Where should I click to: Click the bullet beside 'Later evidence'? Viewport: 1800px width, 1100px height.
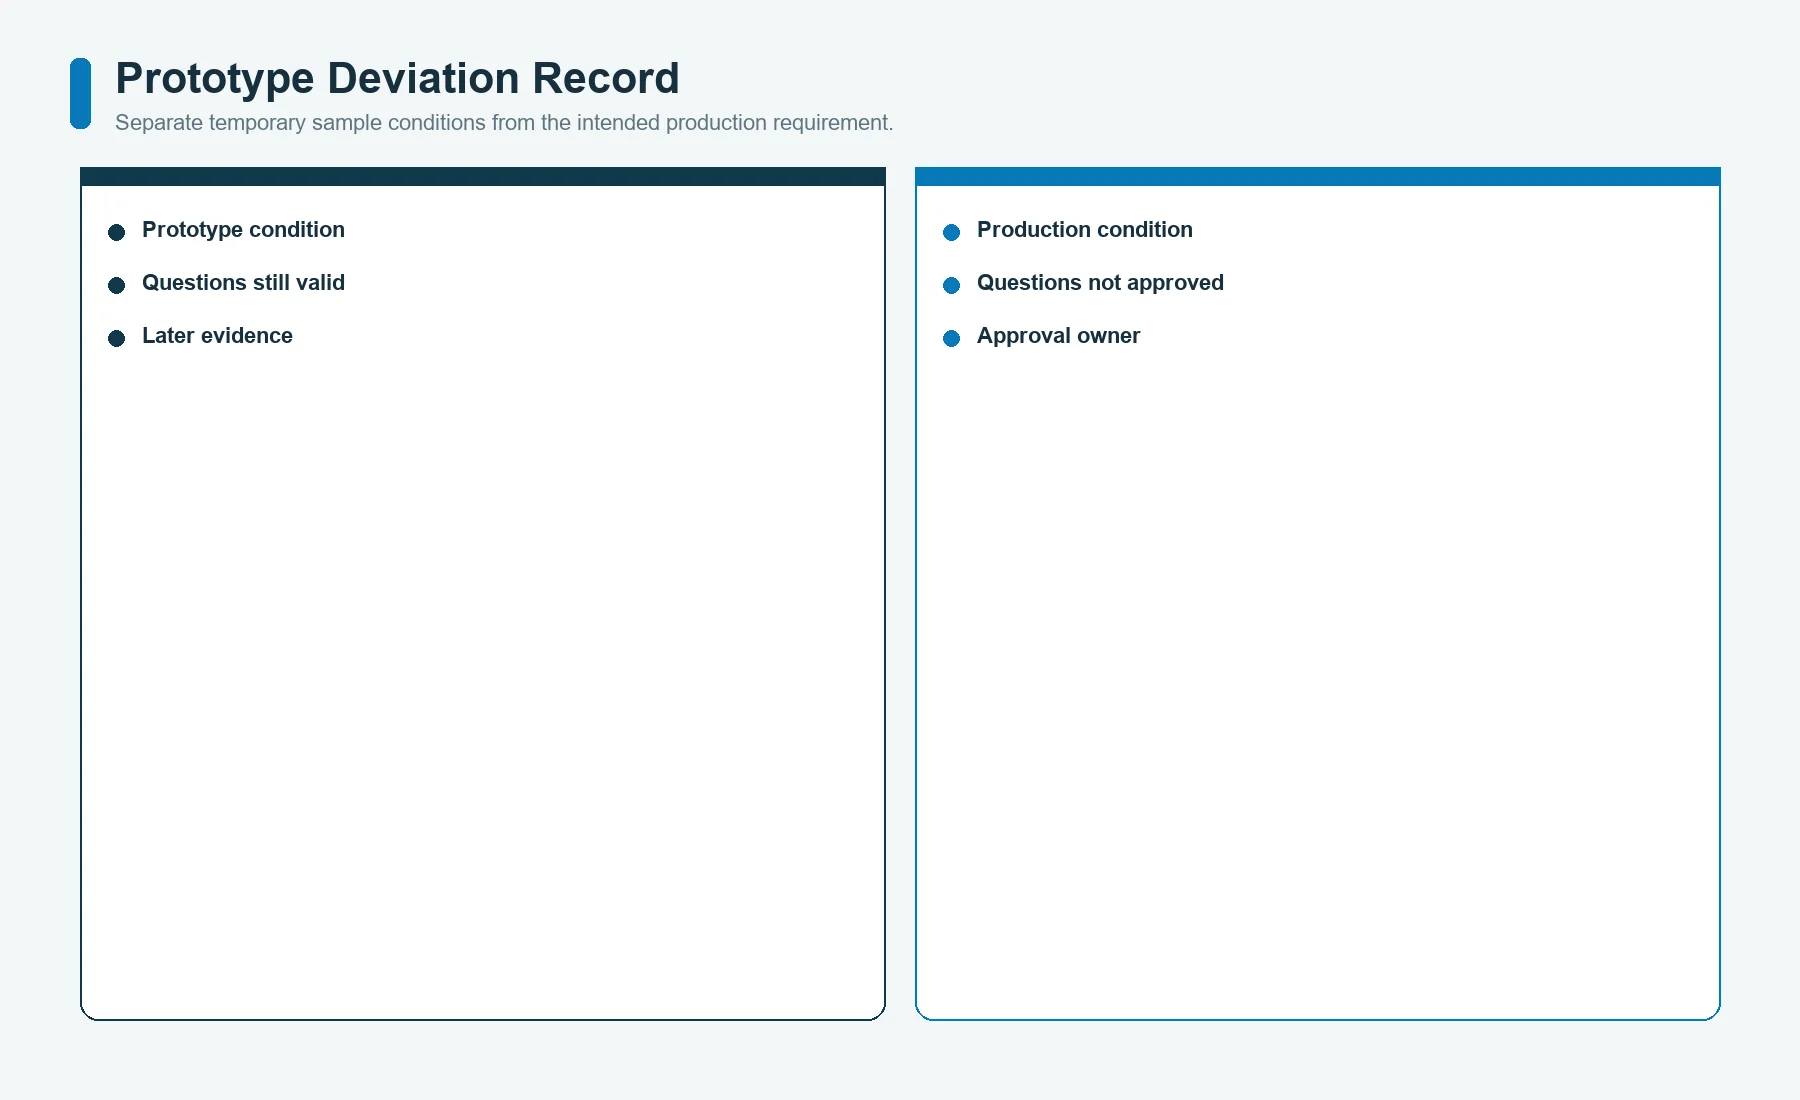click(x=117, y=338)
